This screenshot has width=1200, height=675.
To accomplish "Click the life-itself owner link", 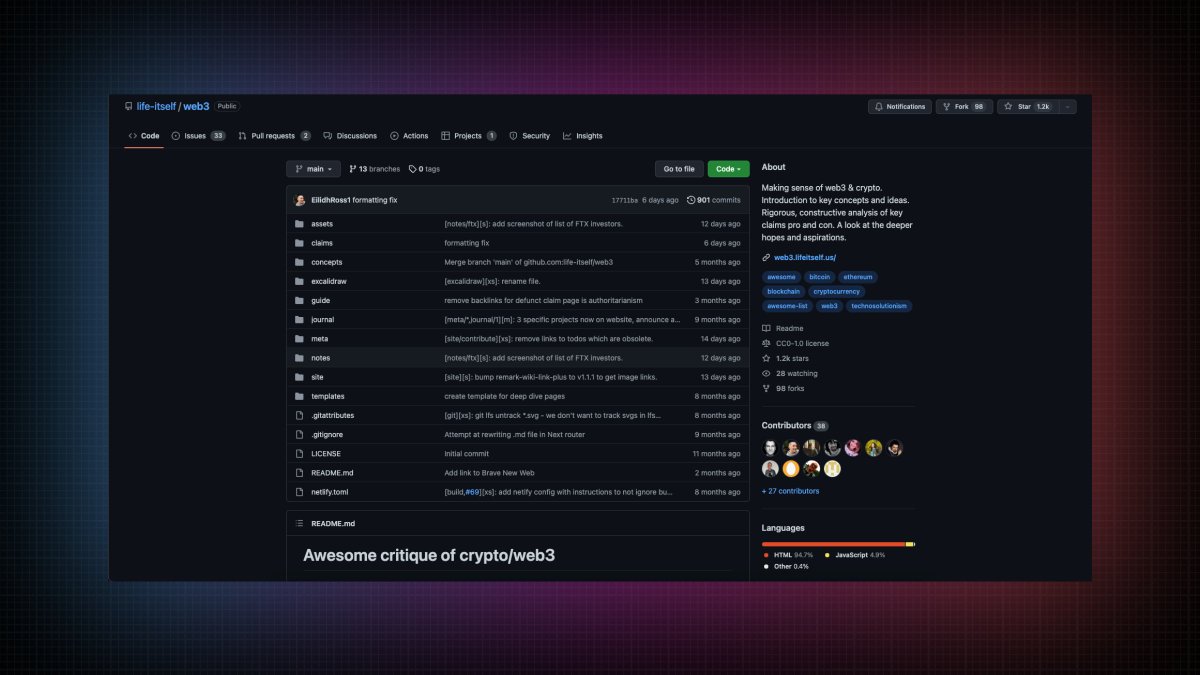I will (156, 106).
